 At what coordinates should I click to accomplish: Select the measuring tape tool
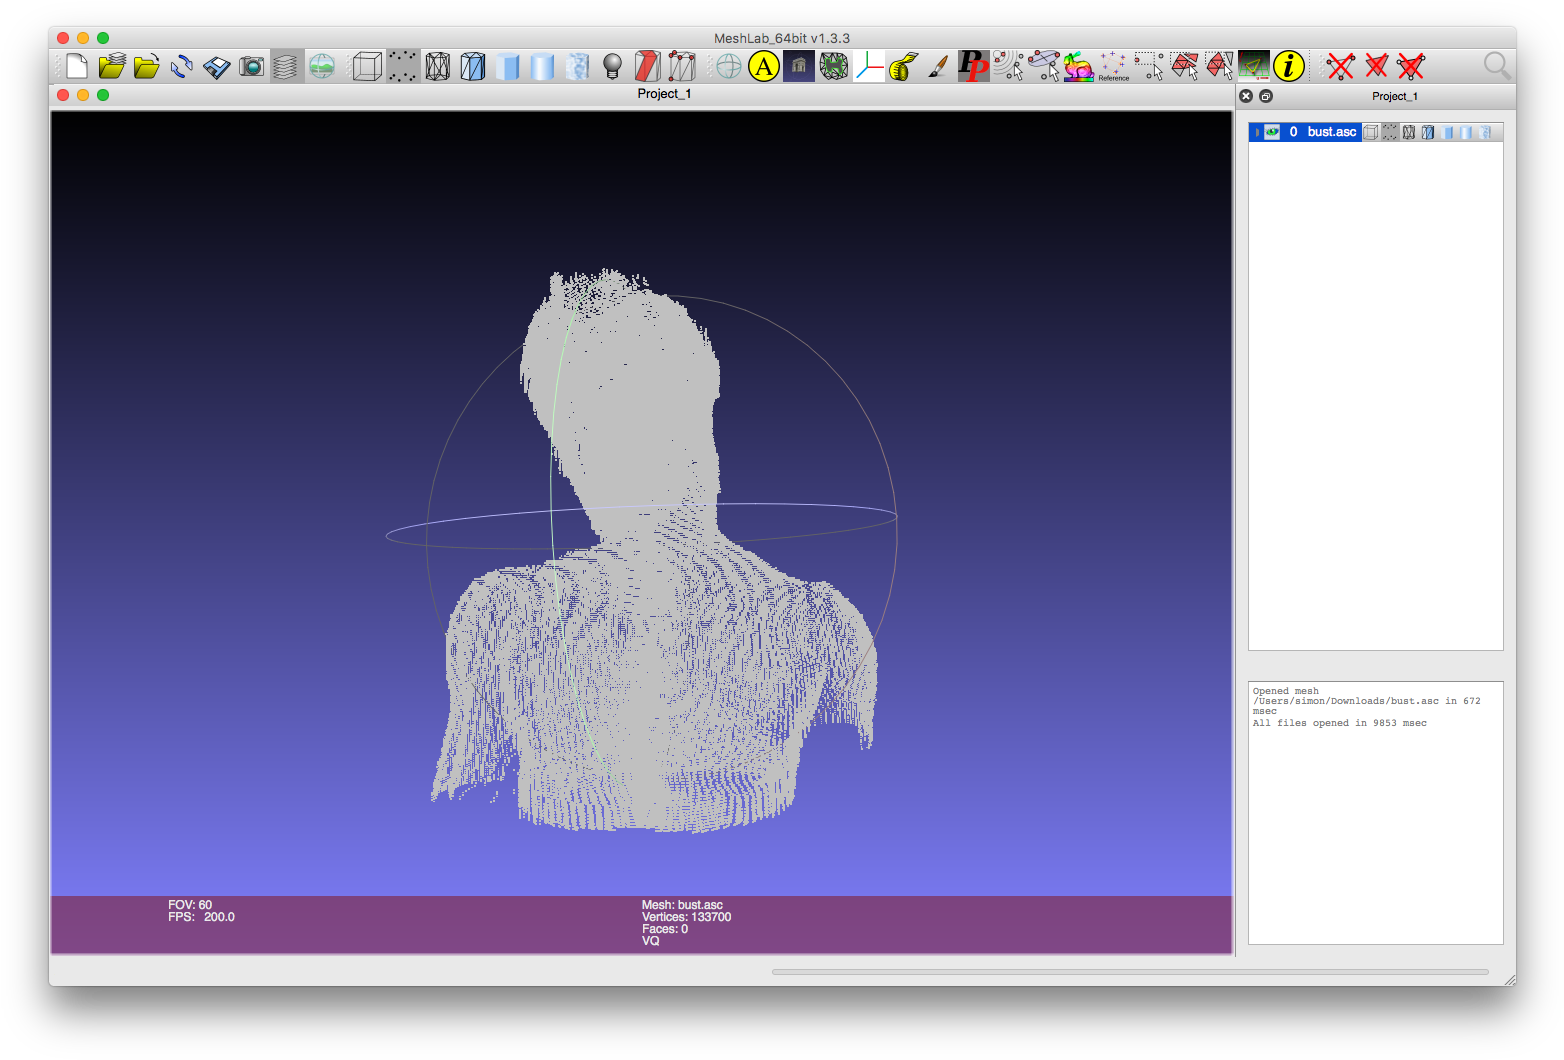tap(904, 67)
